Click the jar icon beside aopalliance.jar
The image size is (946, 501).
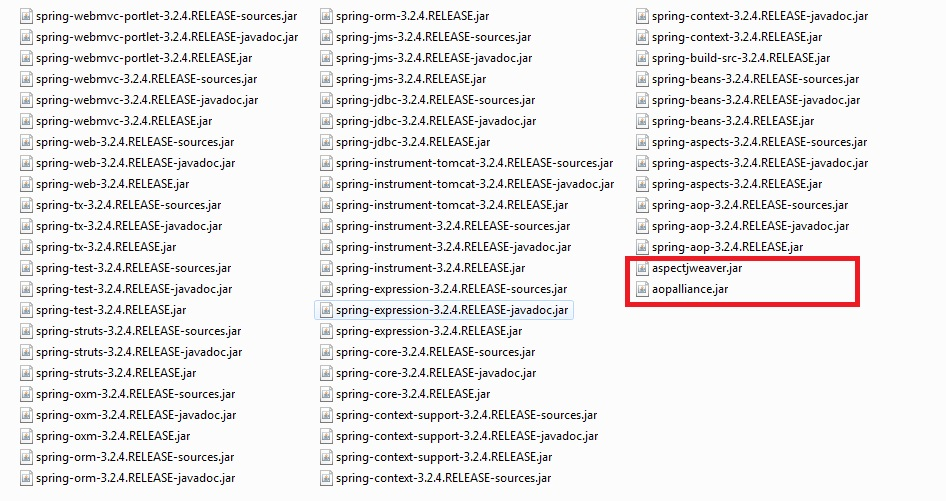click(x=642, y=289)
